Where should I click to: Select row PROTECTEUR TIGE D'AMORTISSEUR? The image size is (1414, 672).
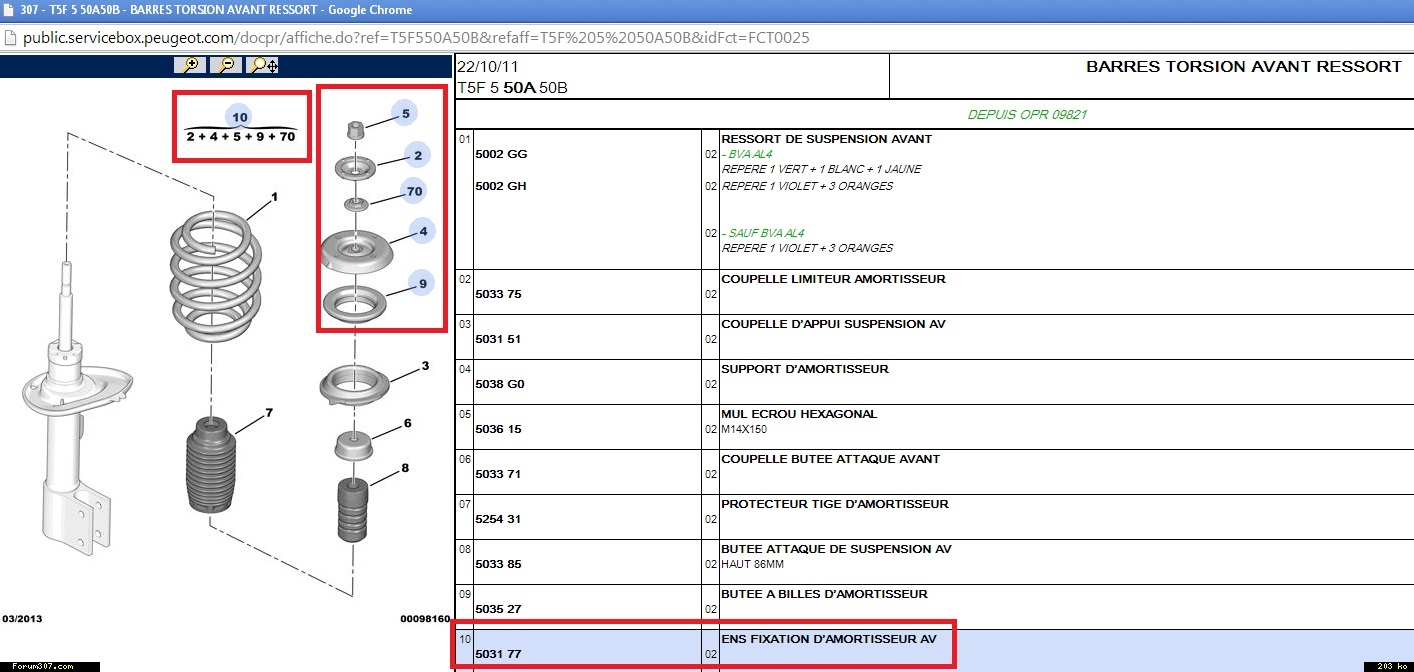[x=934, y=517]
